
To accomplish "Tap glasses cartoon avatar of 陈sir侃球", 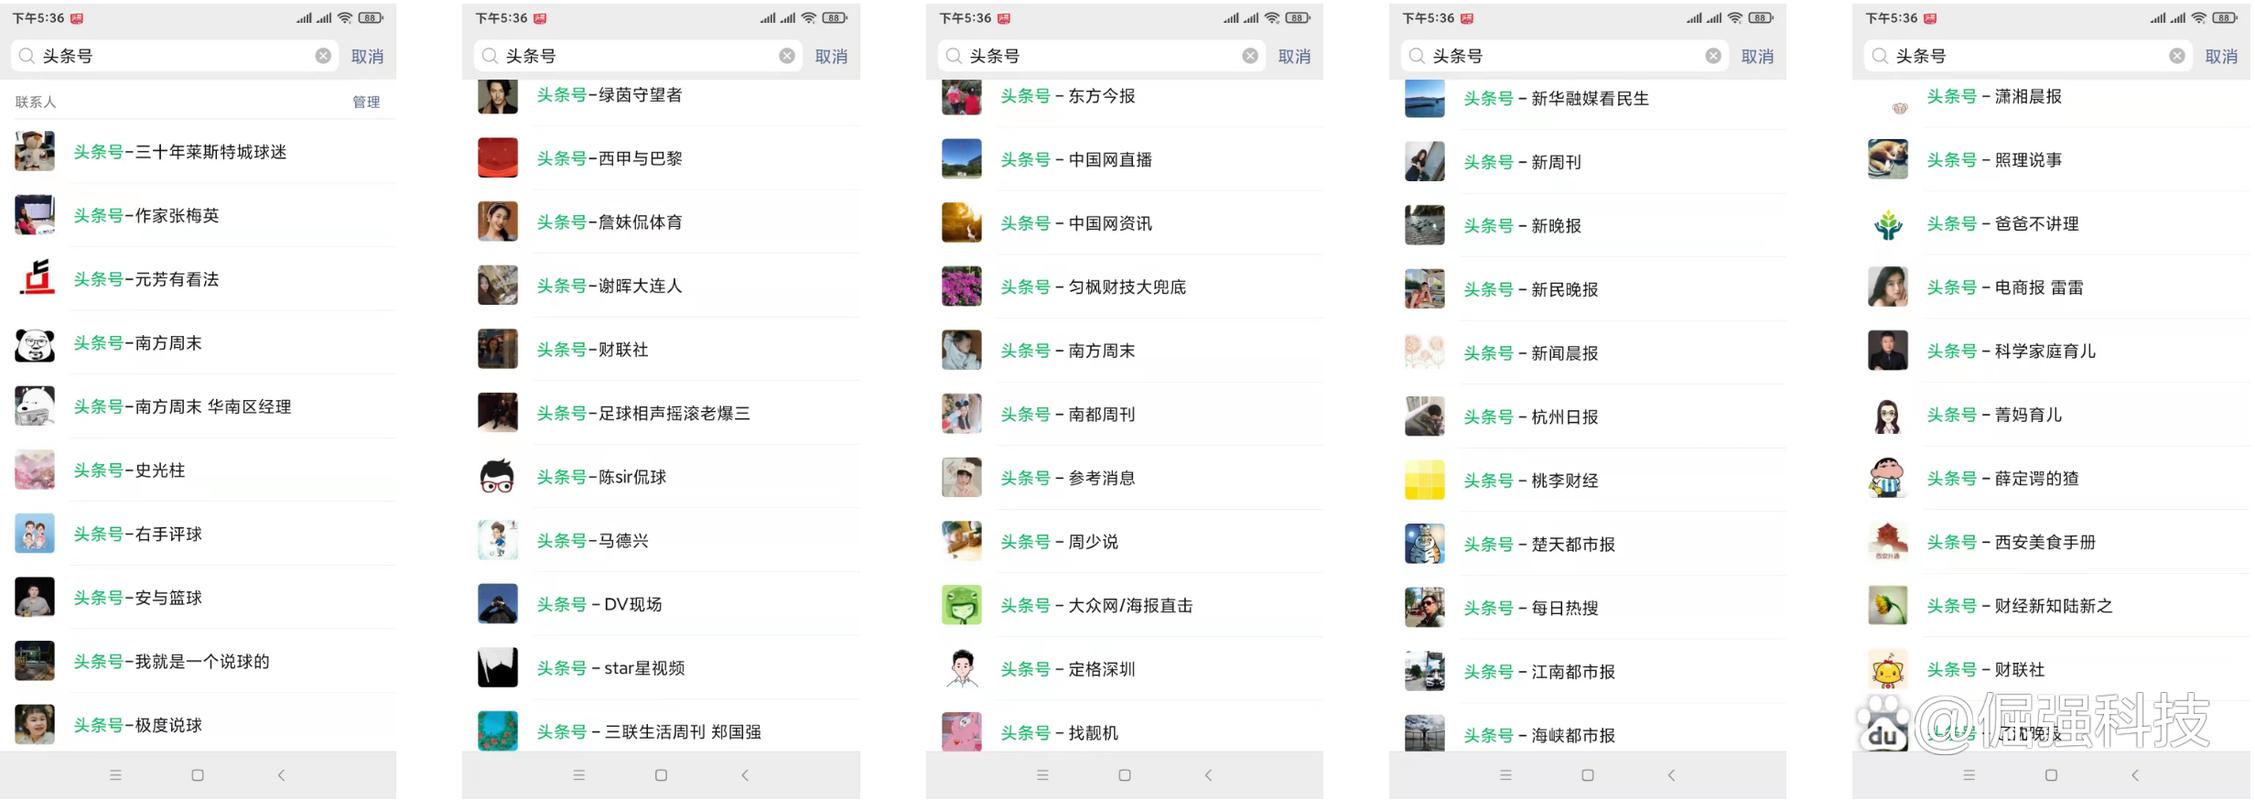I will pyautogui.click(x=498, y=477).
